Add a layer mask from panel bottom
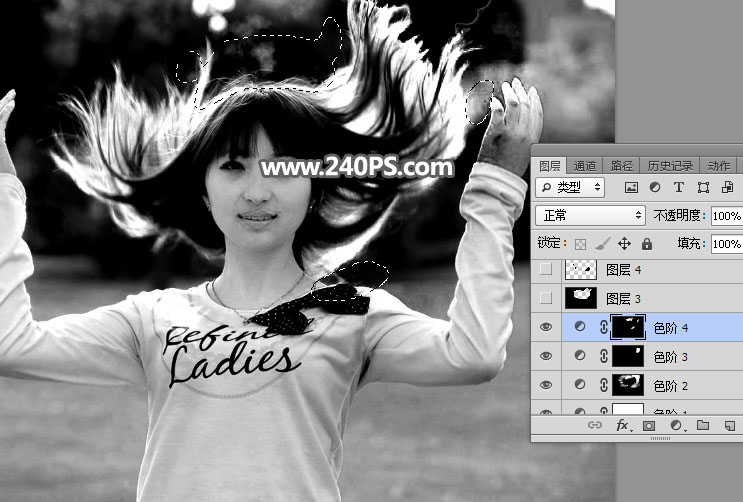Image resolution: width=743 pixels, height=502 pixels. 649,425
